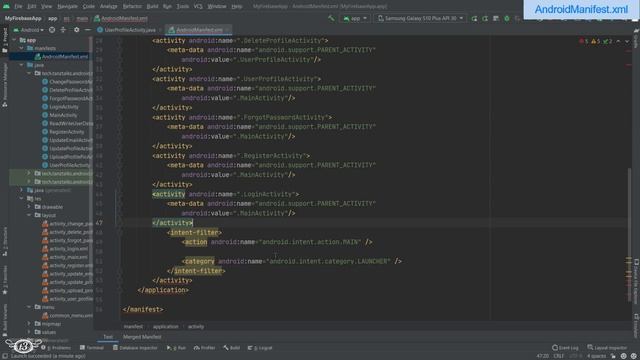Open the Samsung Galaxy S10 Plus device dropdown
640x360 pixels.
420,18
